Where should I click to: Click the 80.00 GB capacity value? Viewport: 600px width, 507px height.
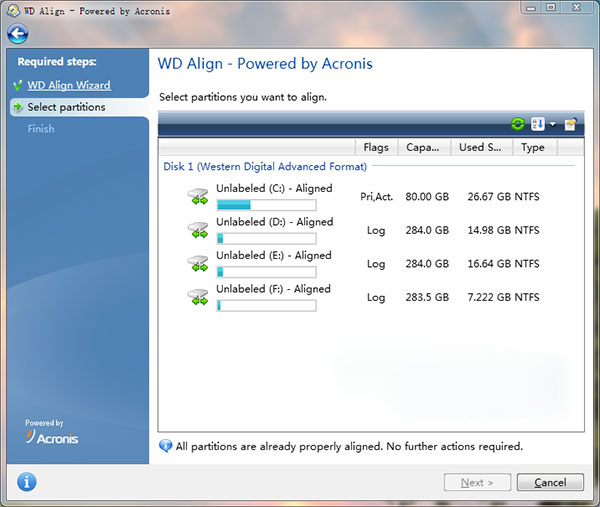coord(427,197)
